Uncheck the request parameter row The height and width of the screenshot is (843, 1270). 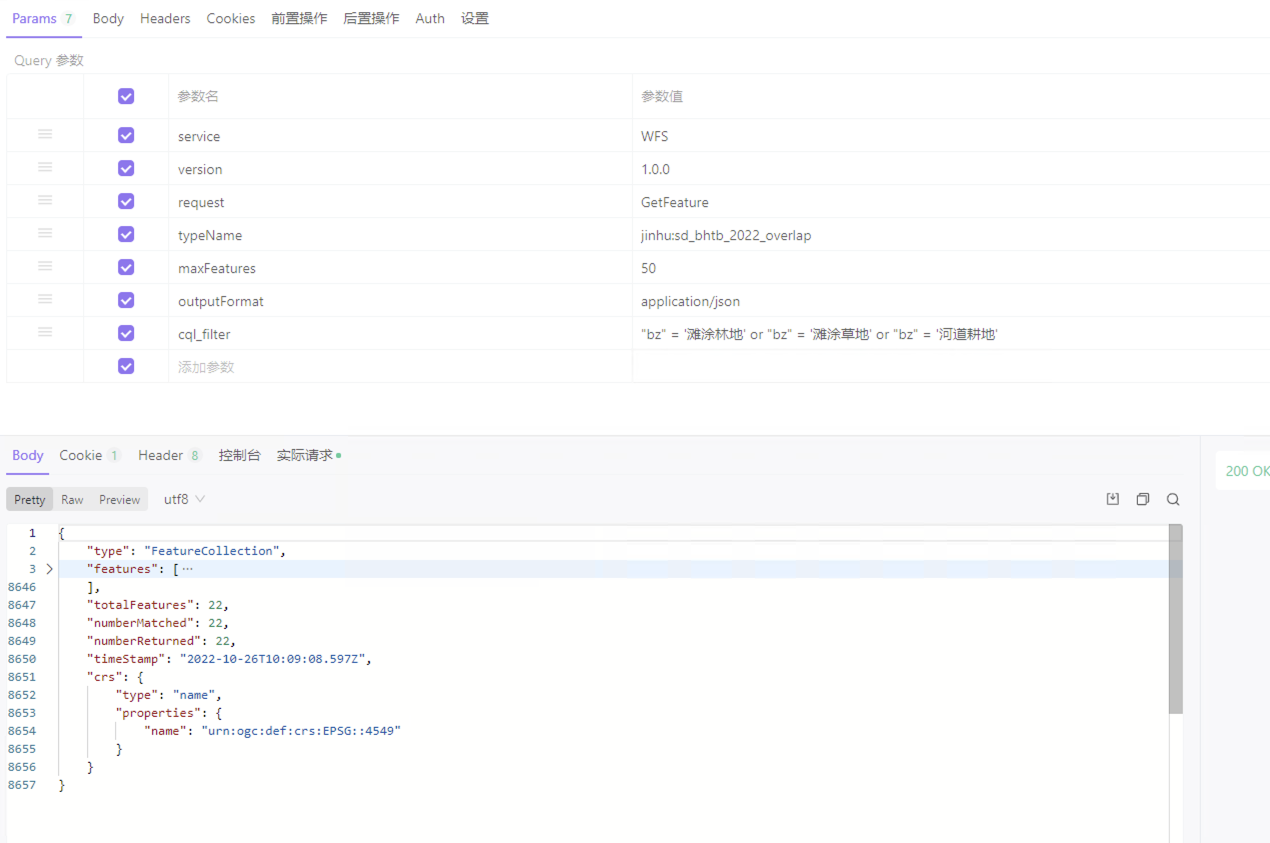point(126,200)
